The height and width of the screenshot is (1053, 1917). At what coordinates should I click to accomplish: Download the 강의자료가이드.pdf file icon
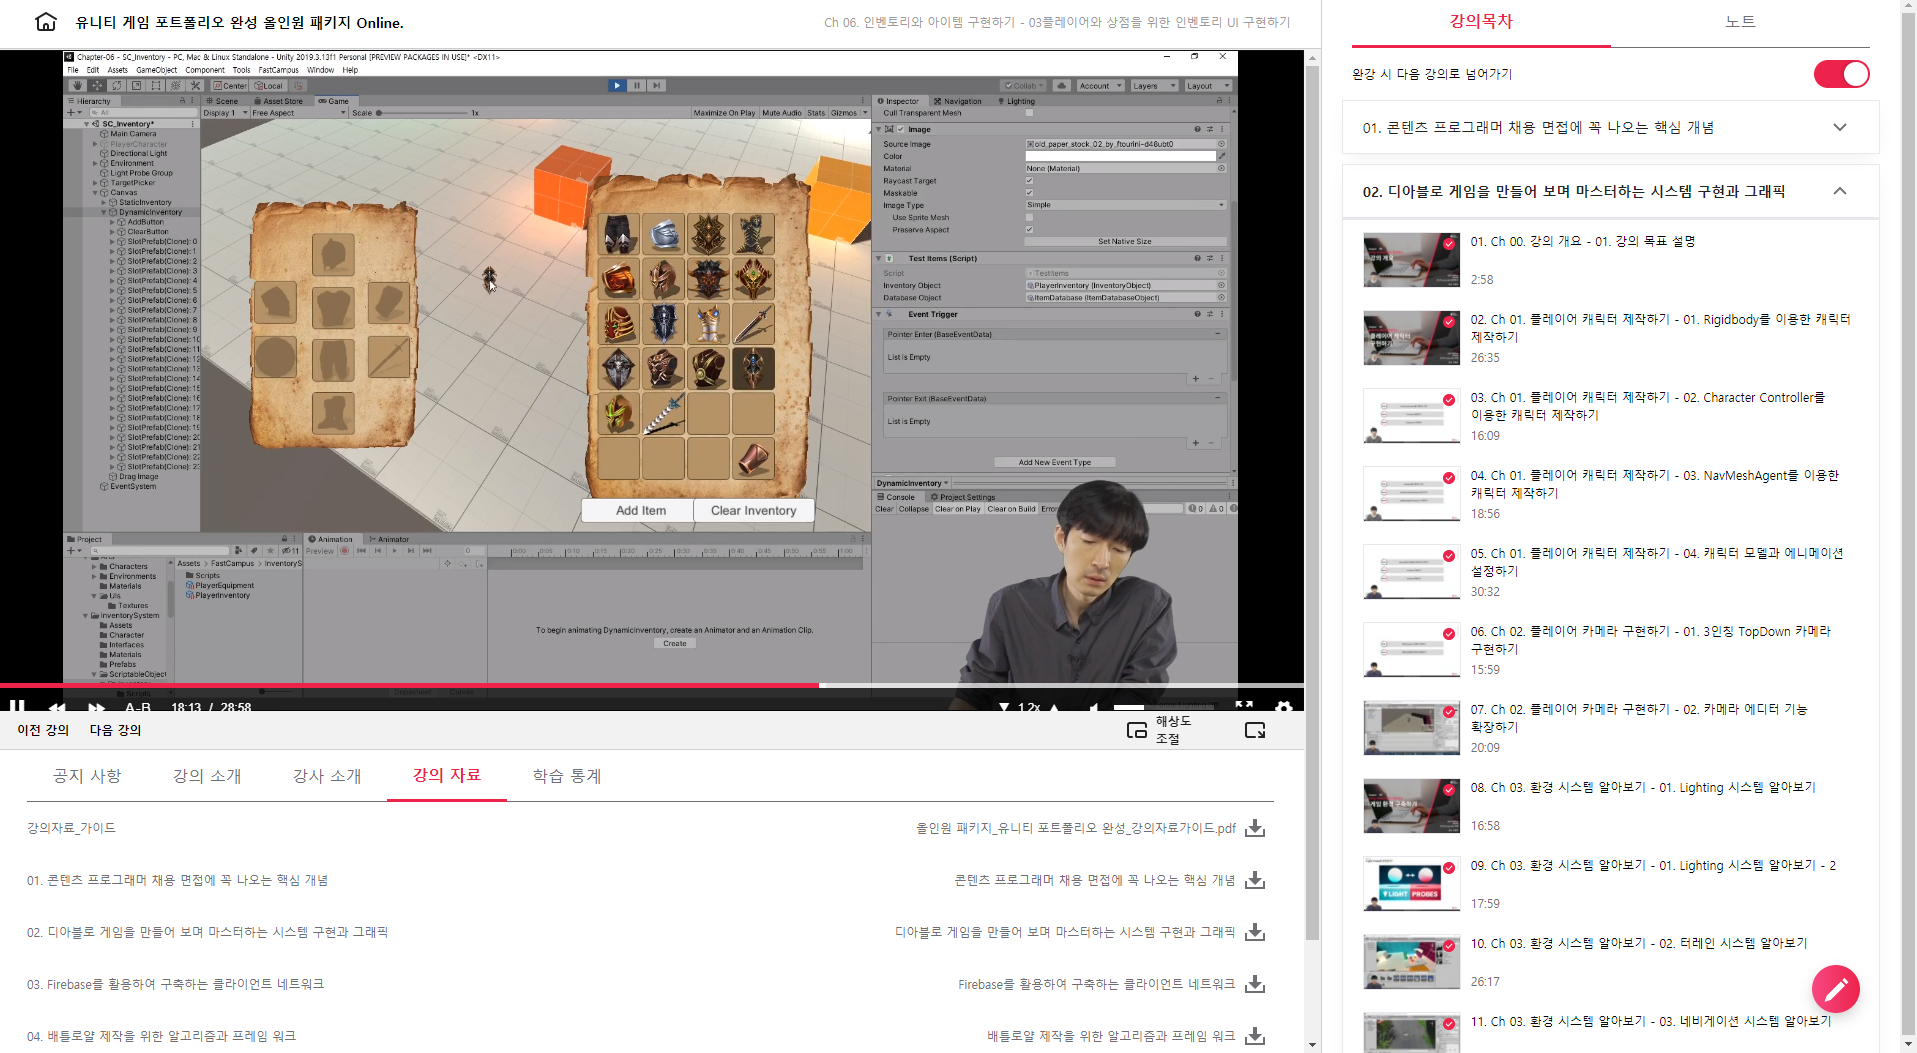(1255, 828)
